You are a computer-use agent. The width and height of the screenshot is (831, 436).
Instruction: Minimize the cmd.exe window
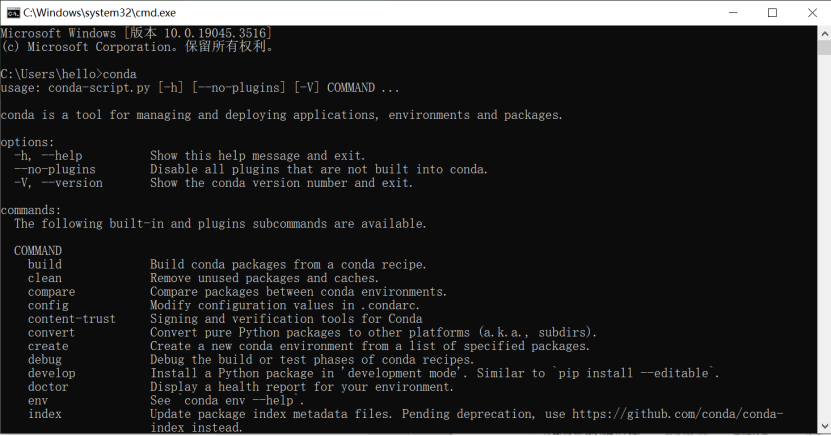coord(733,13)
